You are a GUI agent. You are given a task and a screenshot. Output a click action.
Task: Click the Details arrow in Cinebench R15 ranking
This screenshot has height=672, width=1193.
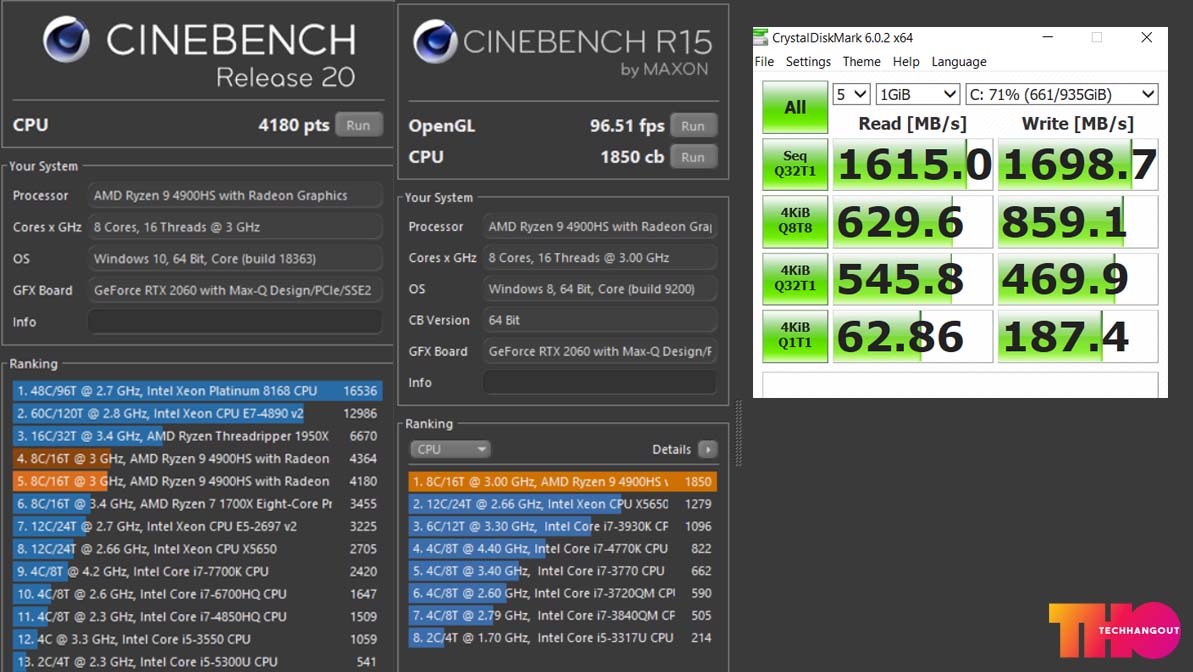[x=708, y=450]
